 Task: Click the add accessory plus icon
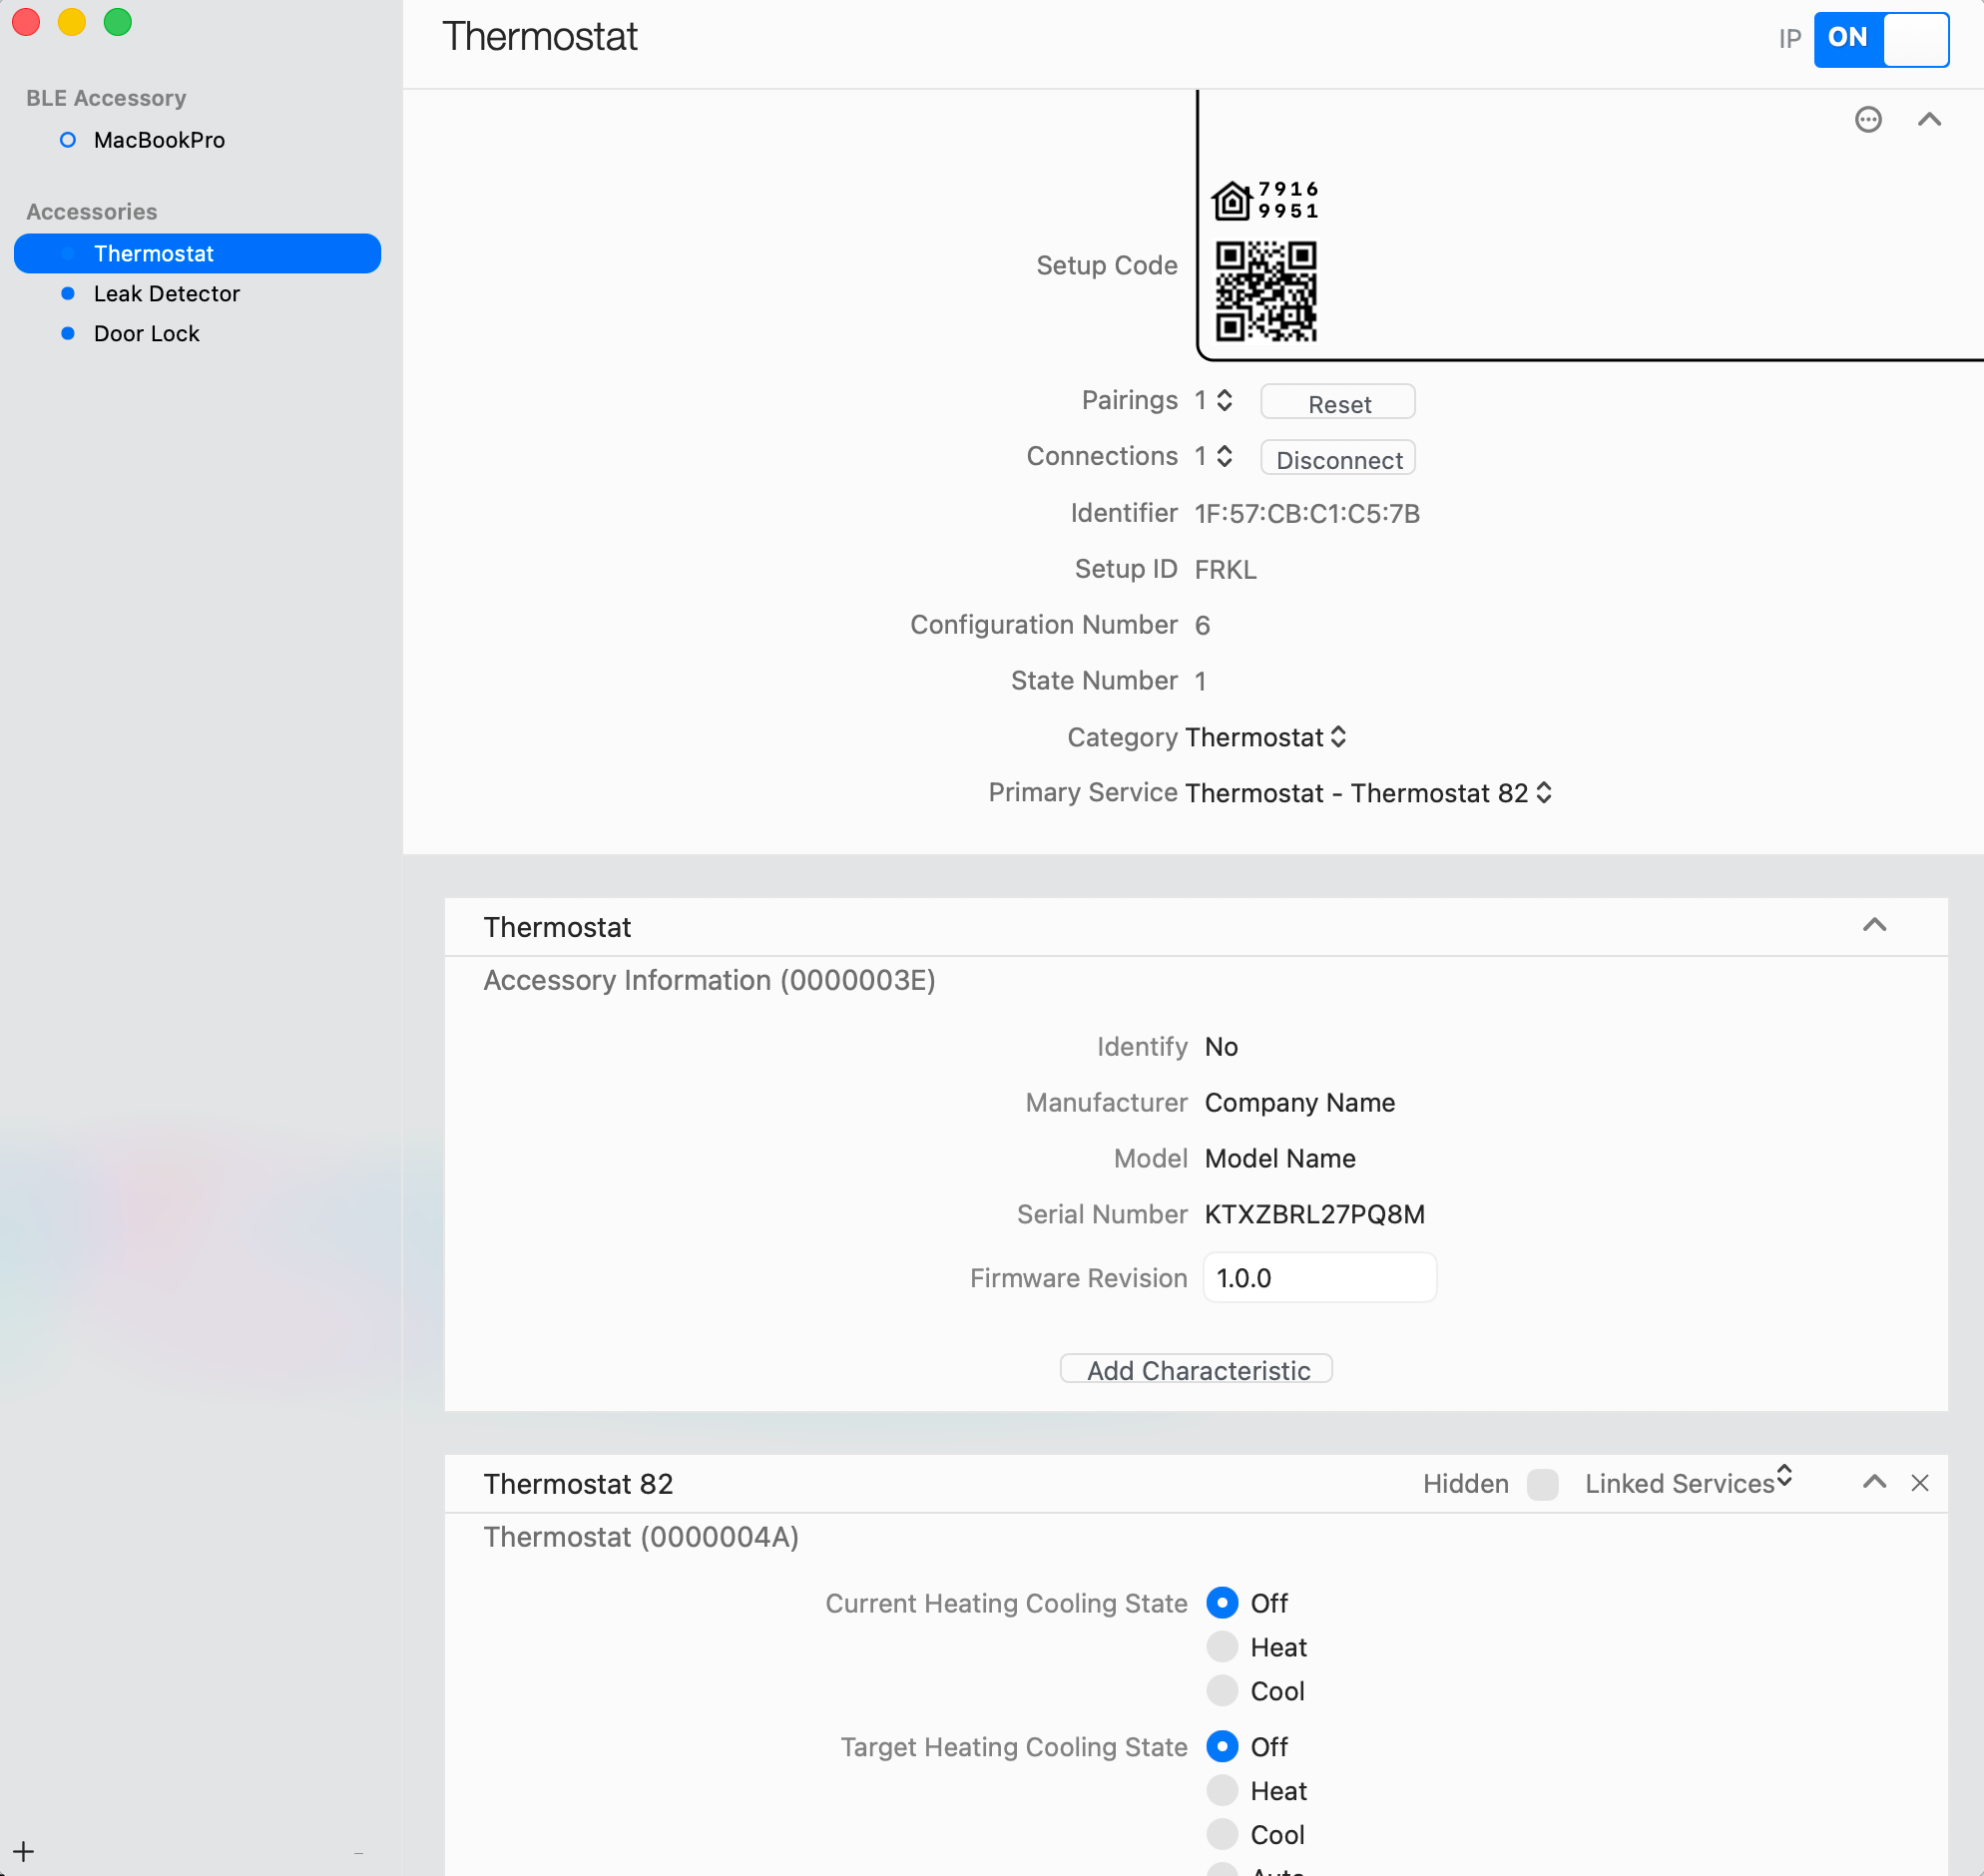coord(24,1851)
